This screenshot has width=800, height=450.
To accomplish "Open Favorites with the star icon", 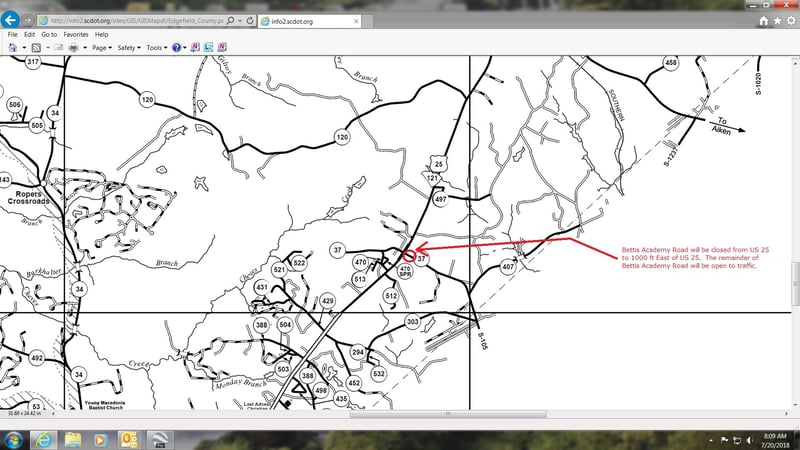I will [x=777, y=21].
